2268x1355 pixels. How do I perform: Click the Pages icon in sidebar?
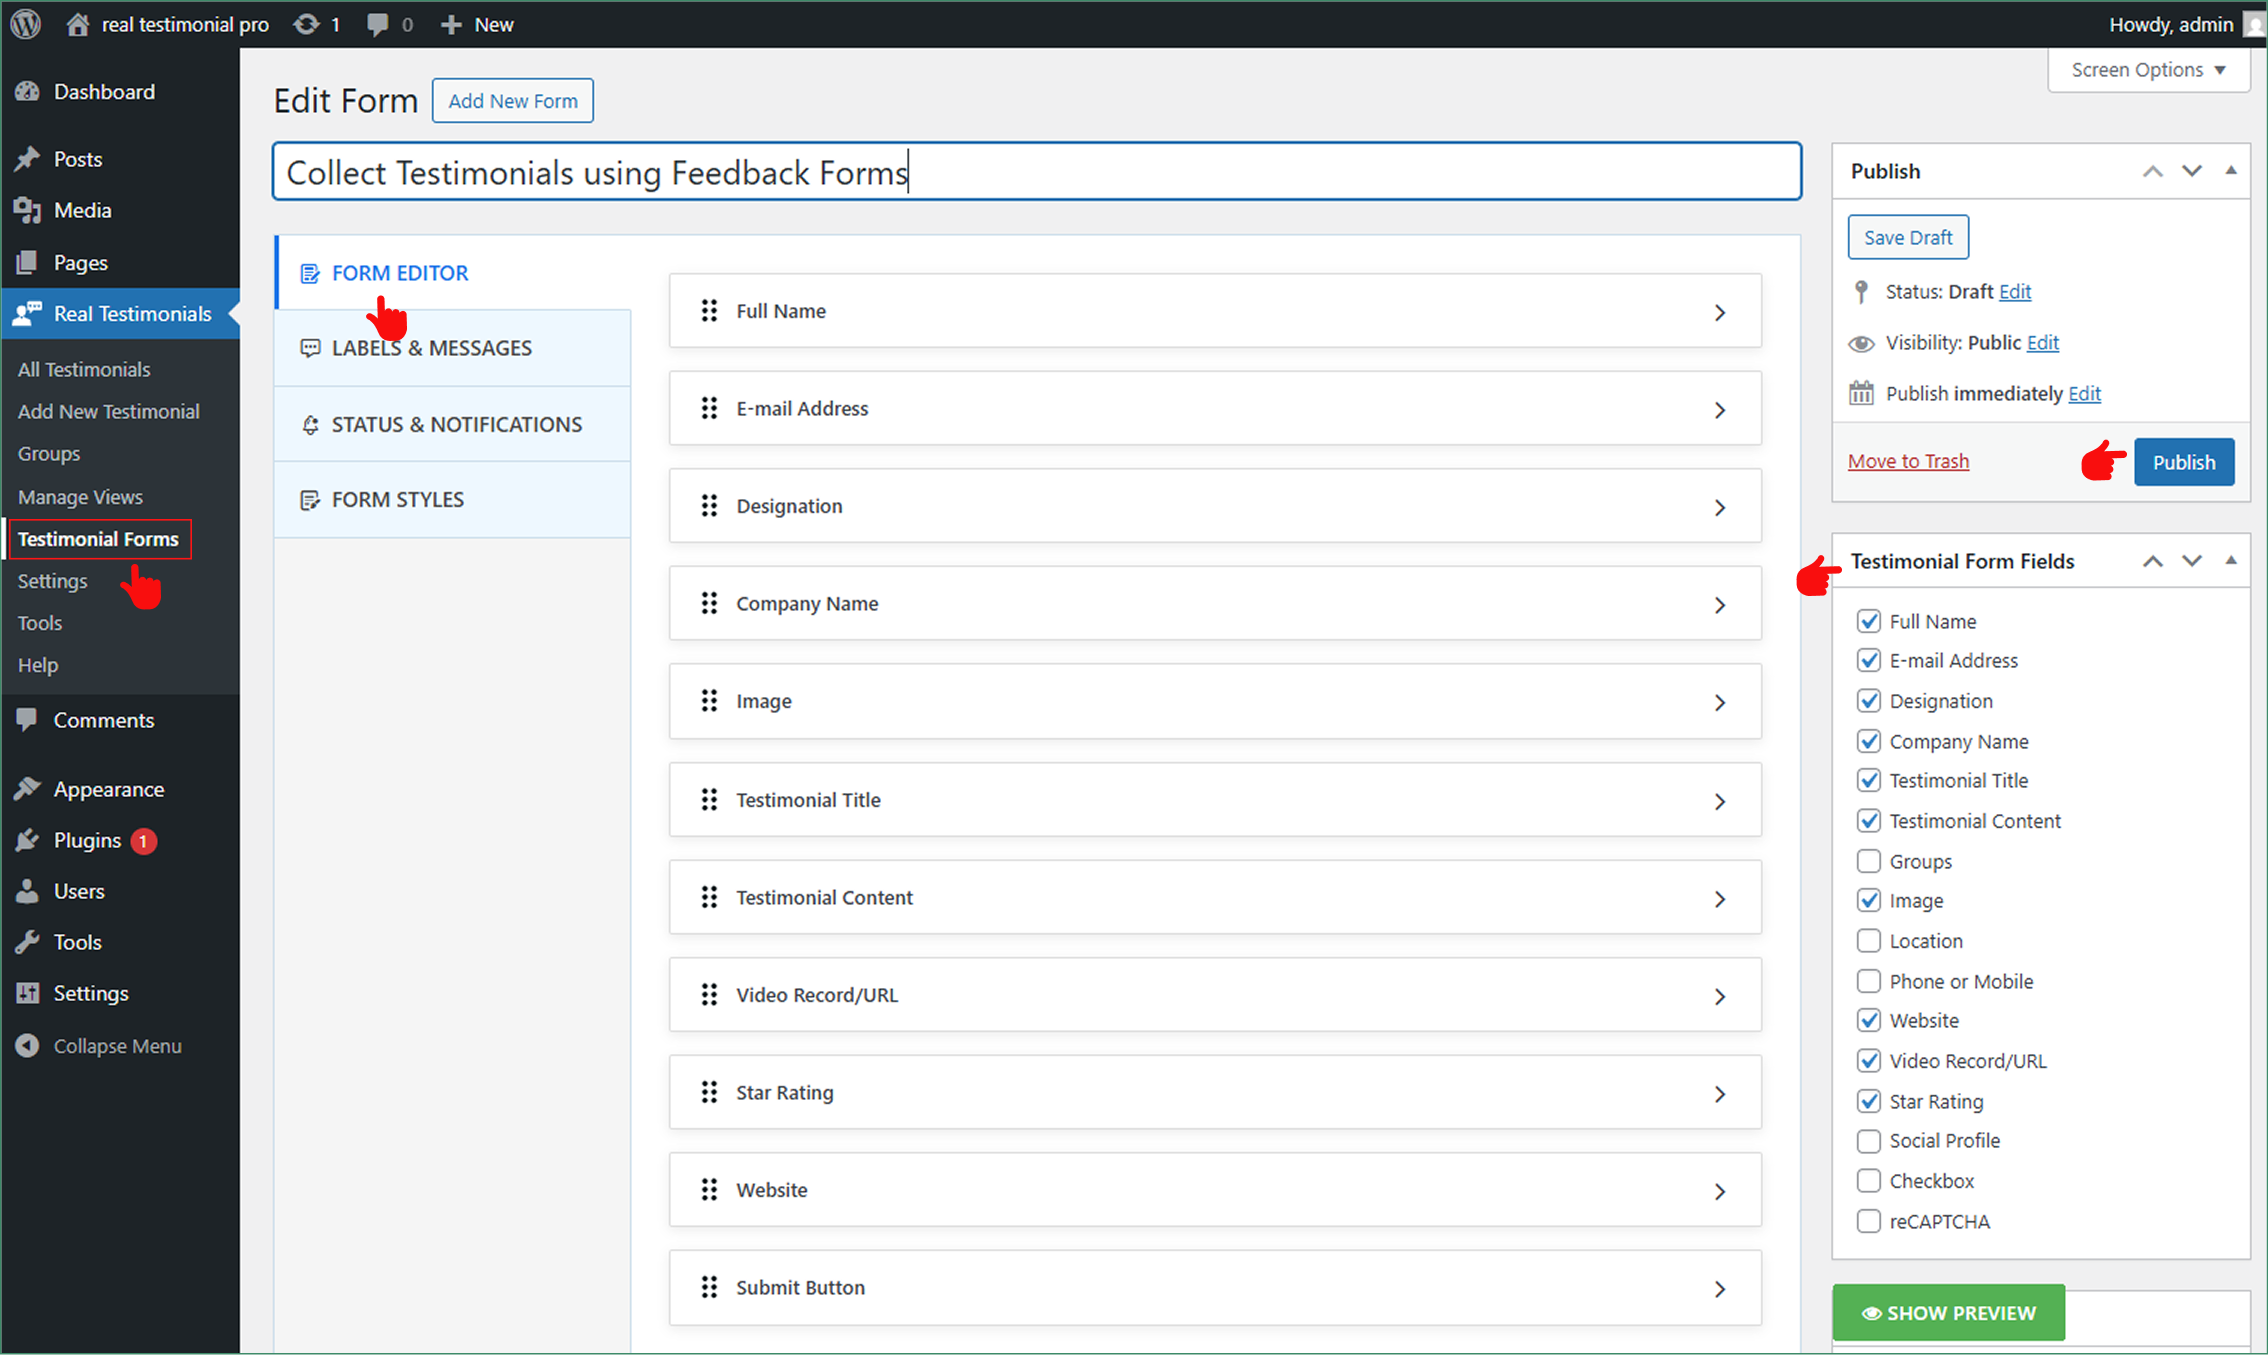[27, 262]
